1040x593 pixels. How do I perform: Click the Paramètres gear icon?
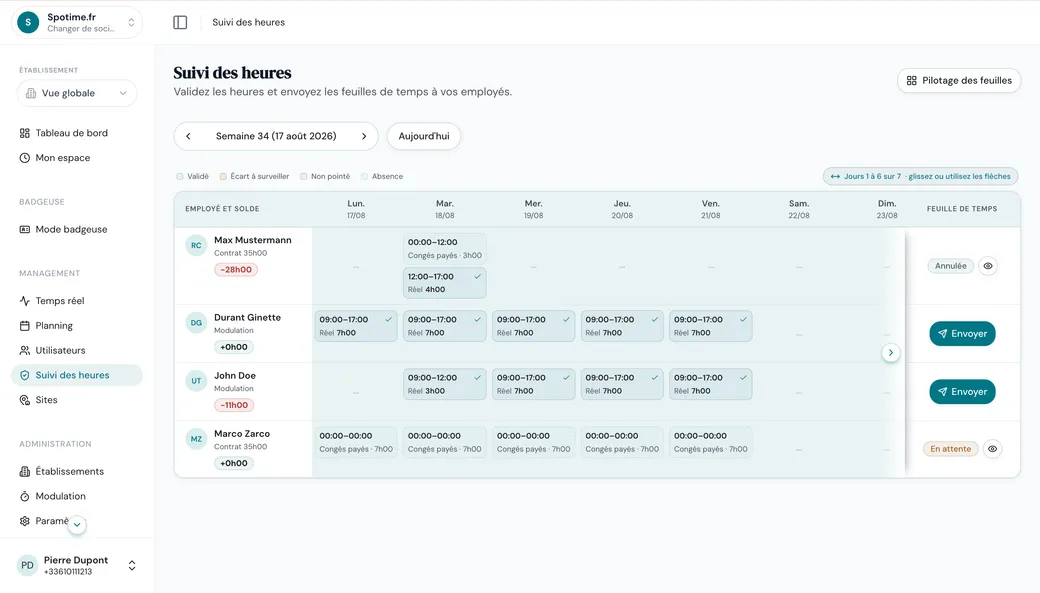(25, 521)
